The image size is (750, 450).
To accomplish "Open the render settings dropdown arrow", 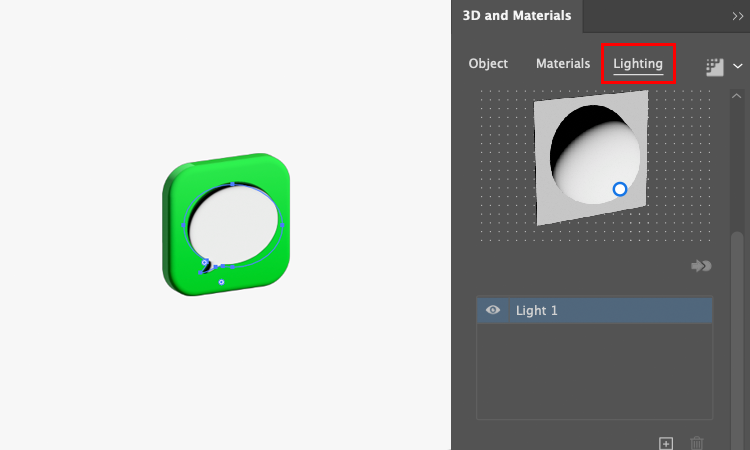I will 738,66.
